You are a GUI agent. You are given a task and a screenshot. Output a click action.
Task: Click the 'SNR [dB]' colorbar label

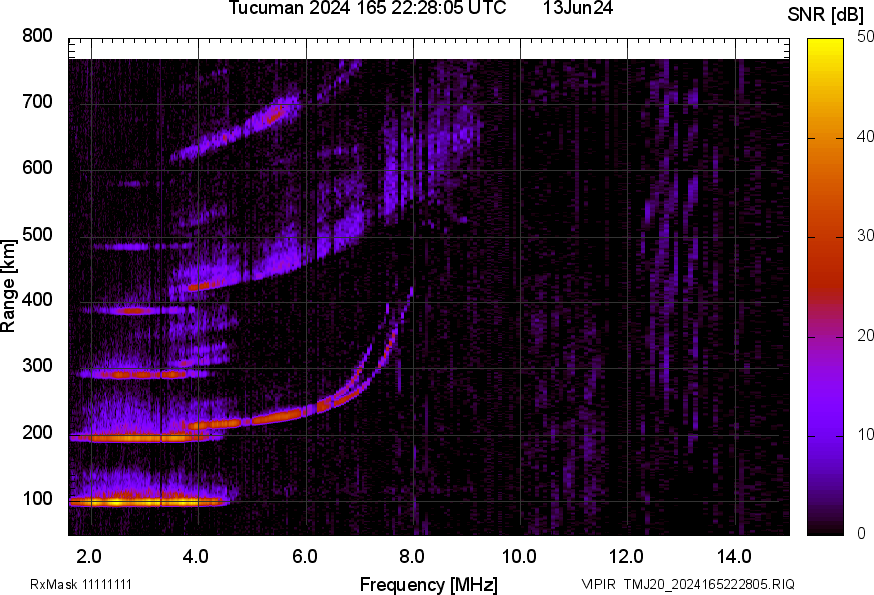click(826, 15)
